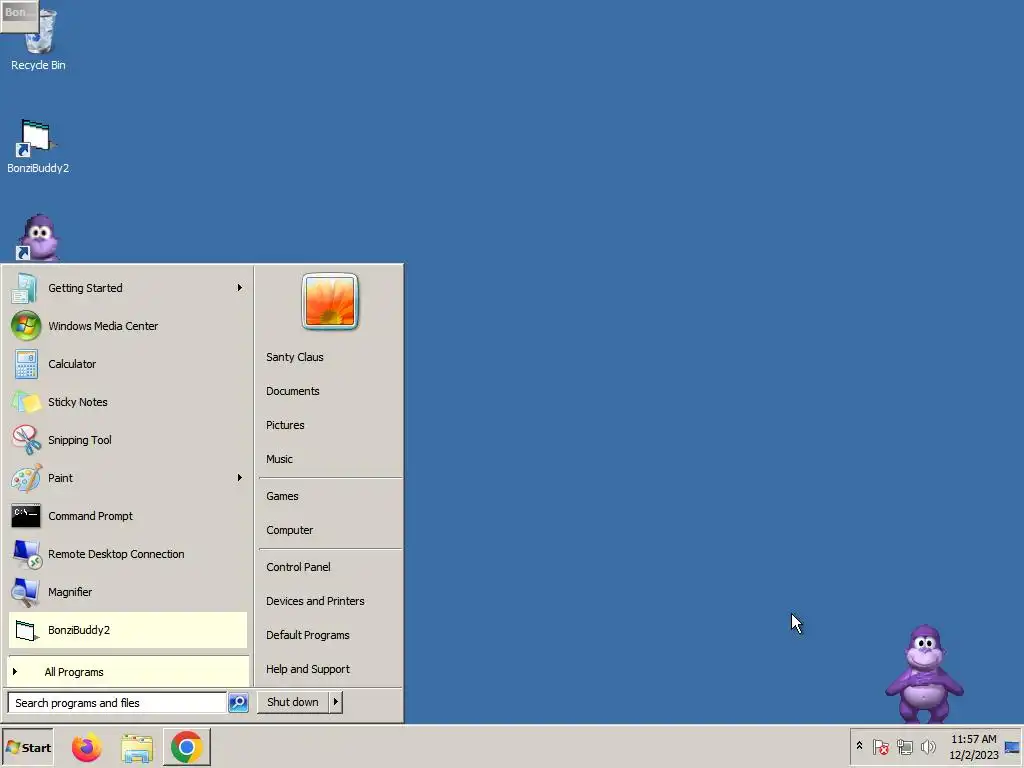Click the Bonzi gorilla character on desktop
The height and width of the screenshot is (768, 1024).
924,674
